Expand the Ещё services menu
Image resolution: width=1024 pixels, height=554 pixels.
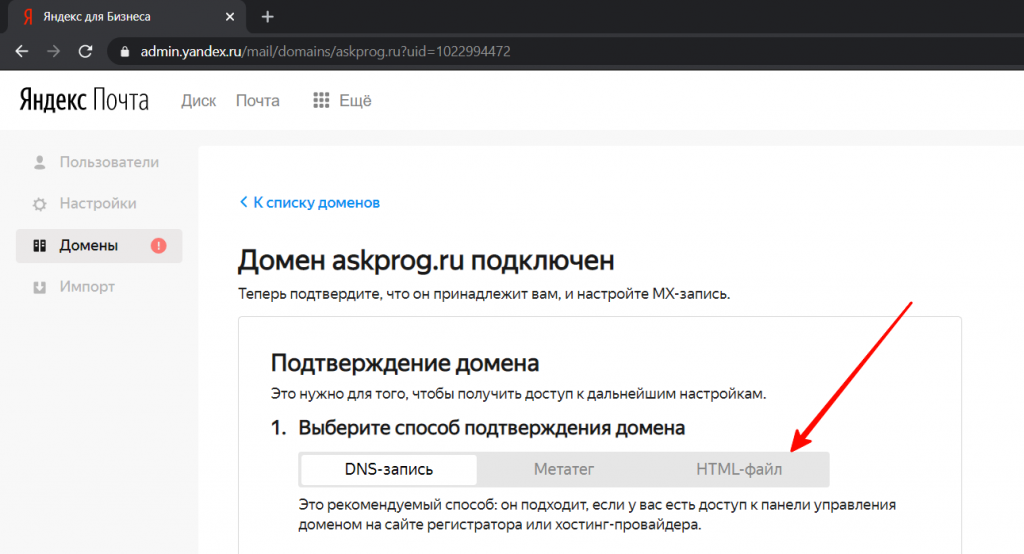[x=355, y=101]
